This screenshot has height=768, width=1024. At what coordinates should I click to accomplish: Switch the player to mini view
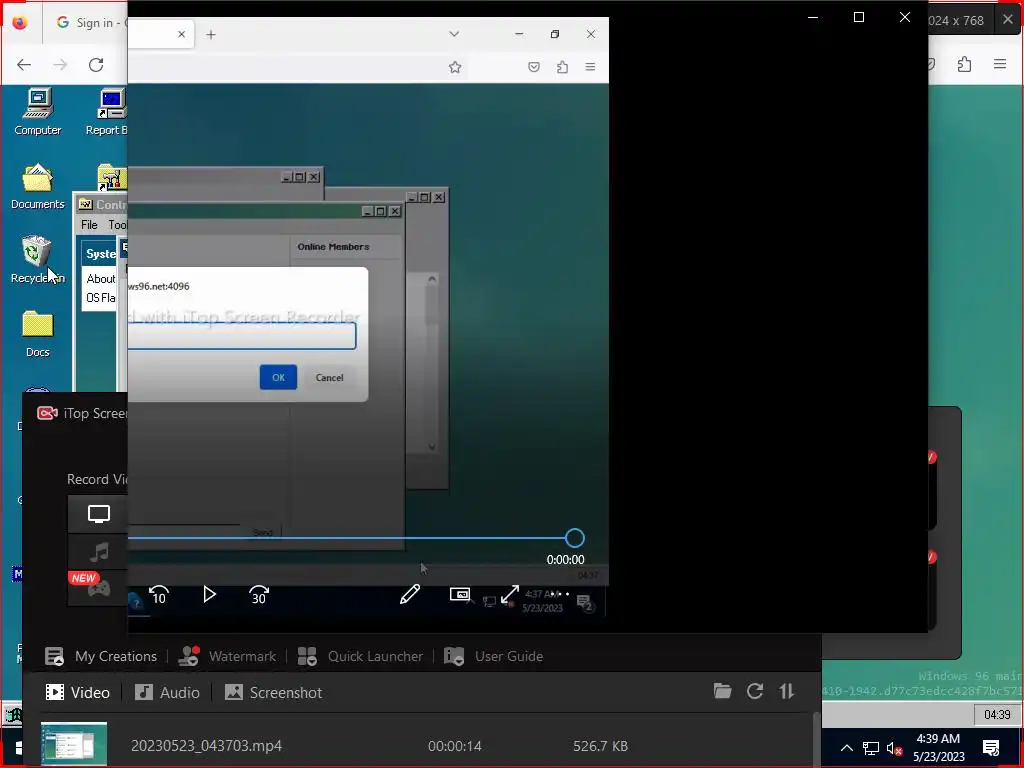460,594
